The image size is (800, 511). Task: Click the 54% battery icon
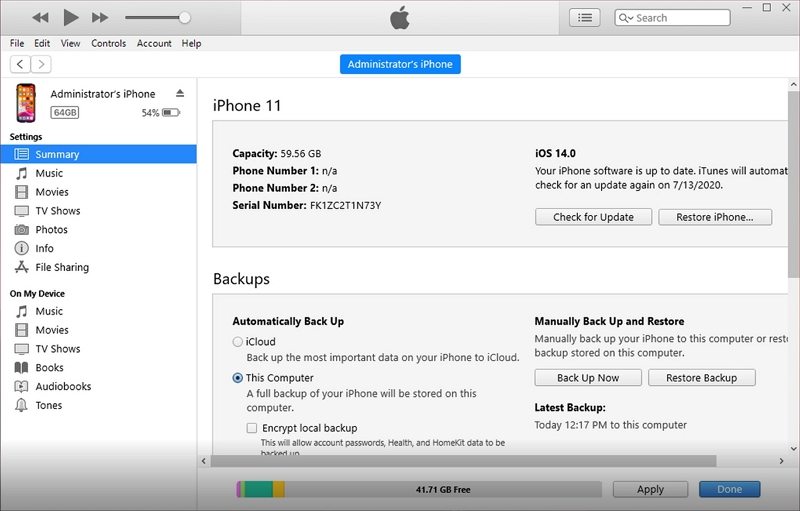(x=171, y=112)
